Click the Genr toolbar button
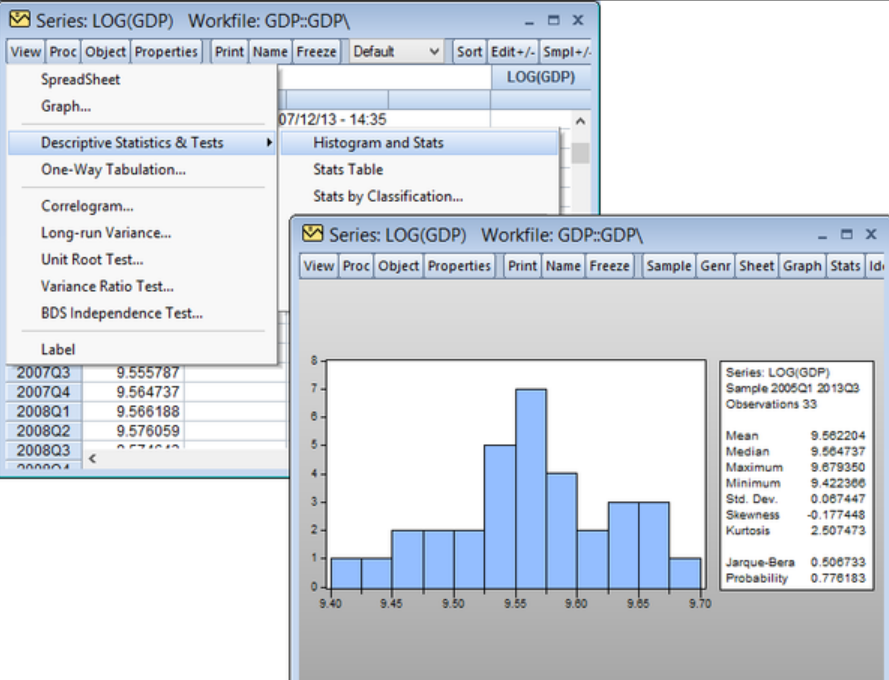 click(716, 266)
